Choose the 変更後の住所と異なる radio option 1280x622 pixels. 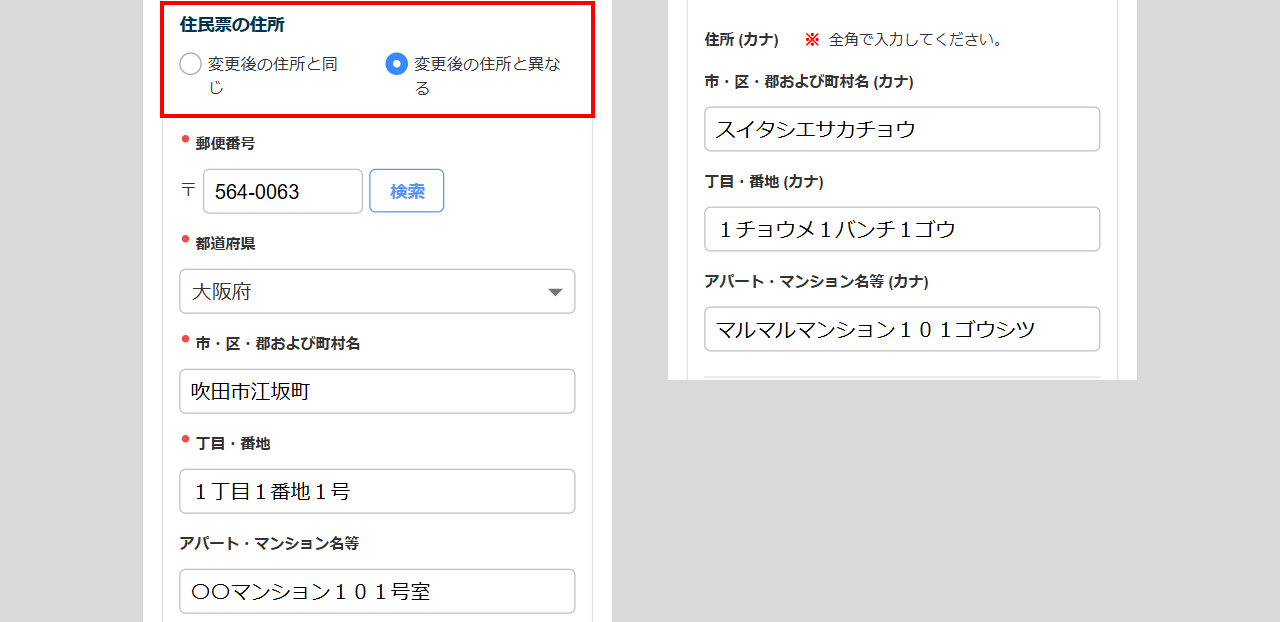click(x=397, y=65)
